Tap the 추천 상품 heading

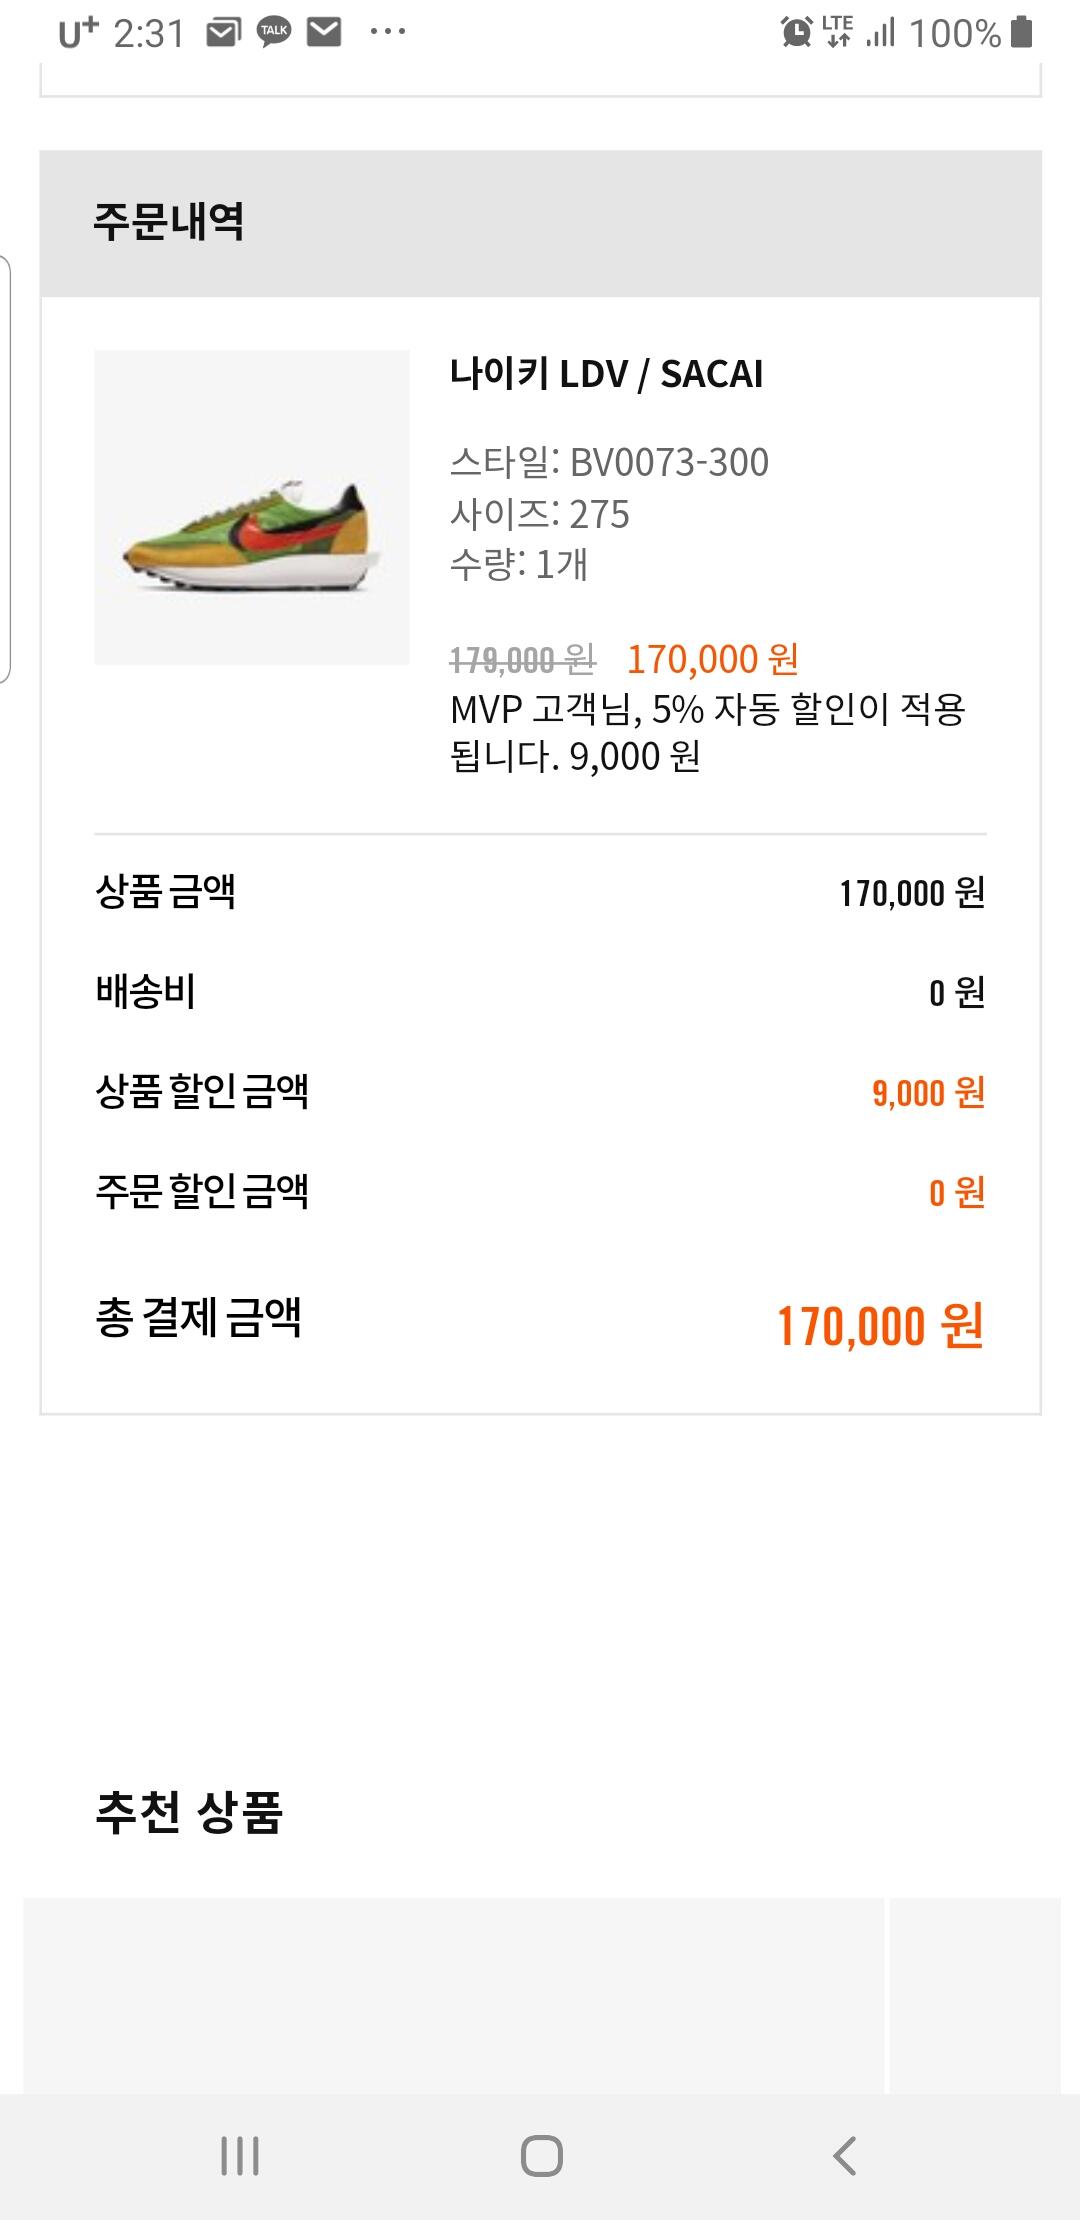point(189,1811)
